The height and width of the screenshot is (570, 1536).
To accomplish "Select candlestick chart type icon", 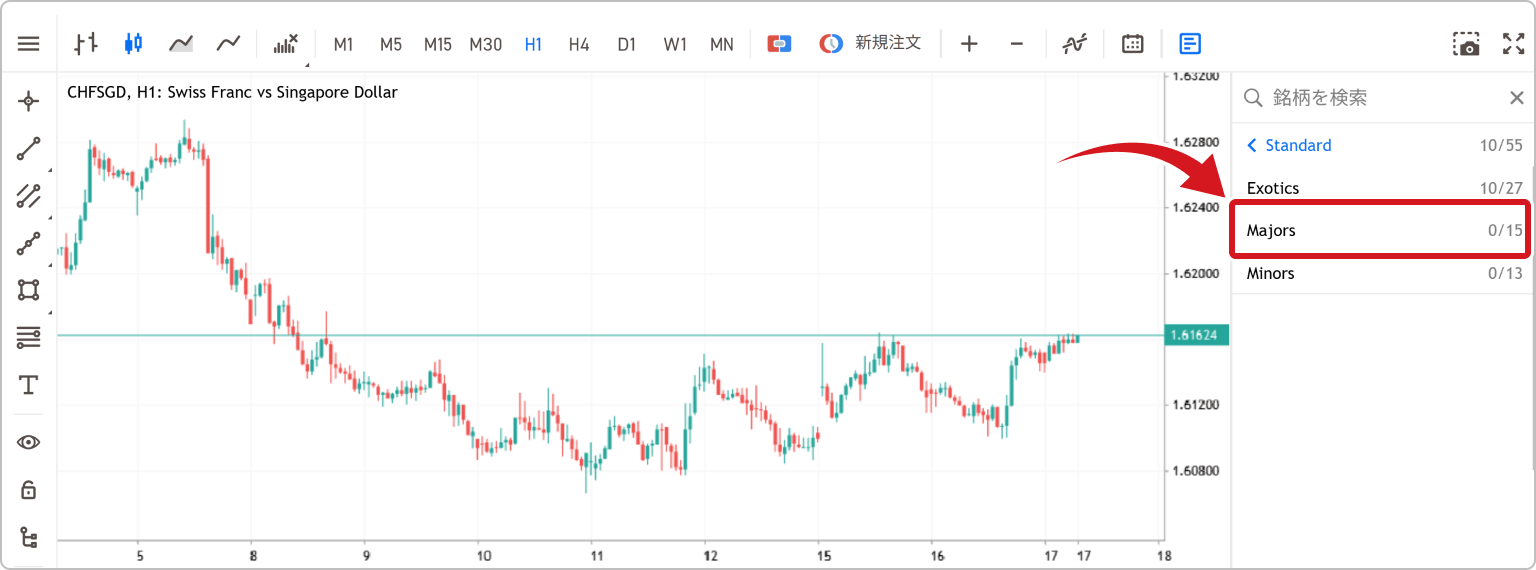I will 133,44.
